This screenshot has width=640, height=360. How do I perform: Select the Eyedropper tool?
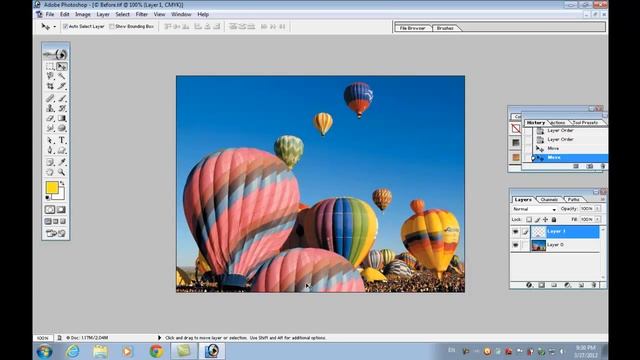62,162
